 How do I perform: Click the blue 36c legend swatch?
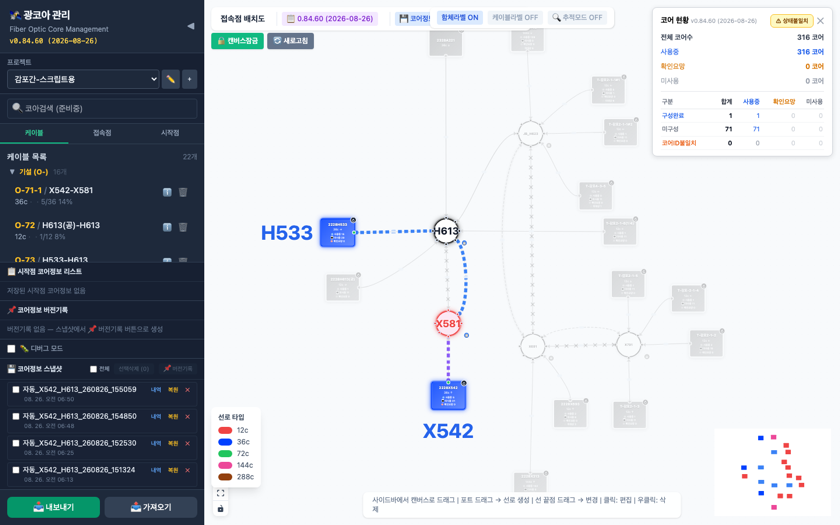(x=225, y=442)
